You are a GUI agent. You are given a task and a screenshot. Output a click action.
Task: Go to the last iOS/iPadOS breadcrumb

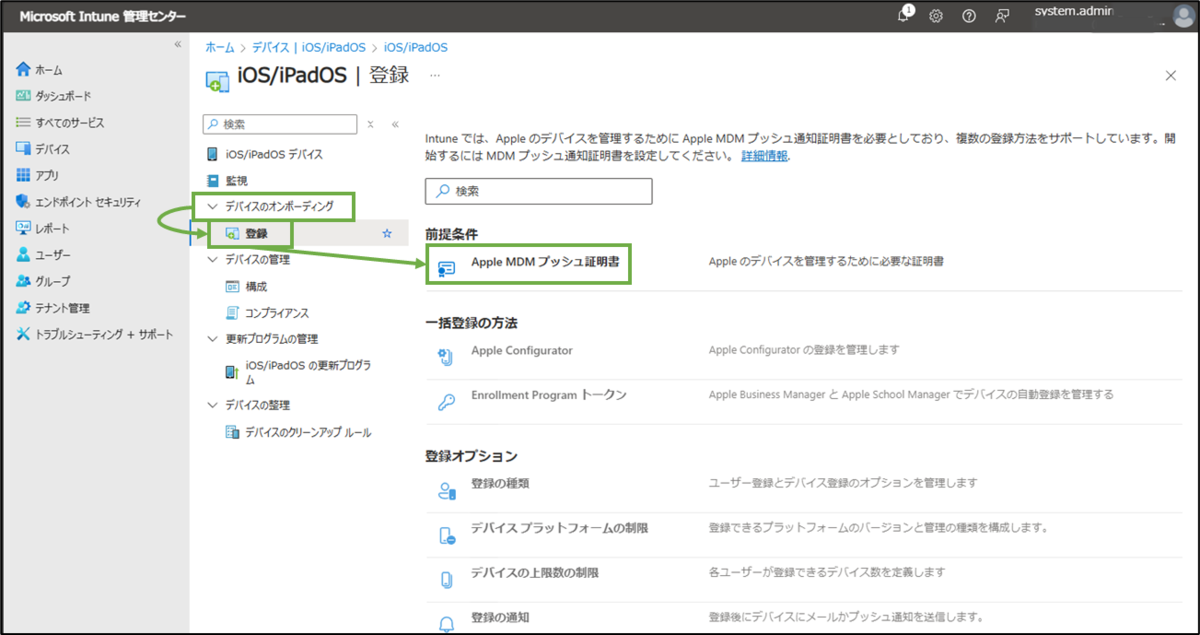point(416,47)
